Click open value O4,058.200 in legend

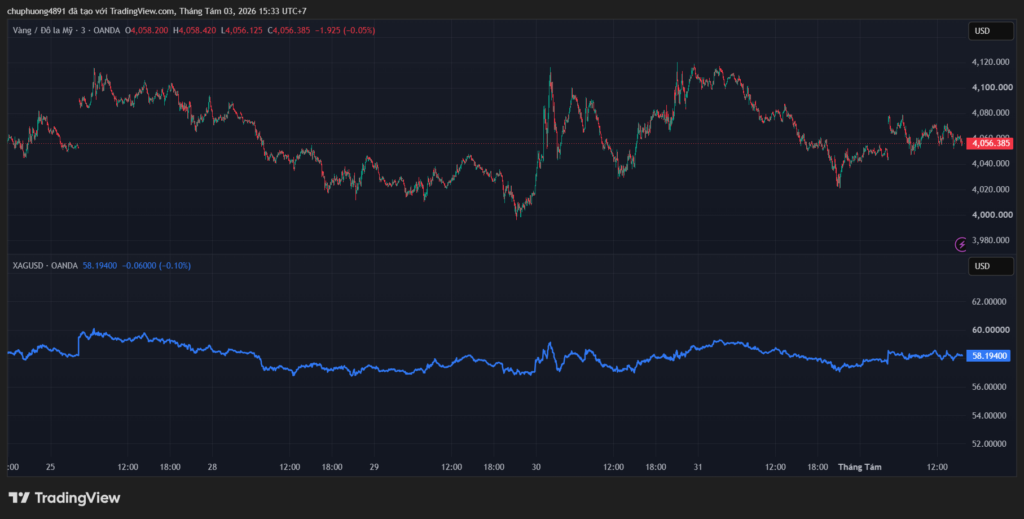point(147,30)
